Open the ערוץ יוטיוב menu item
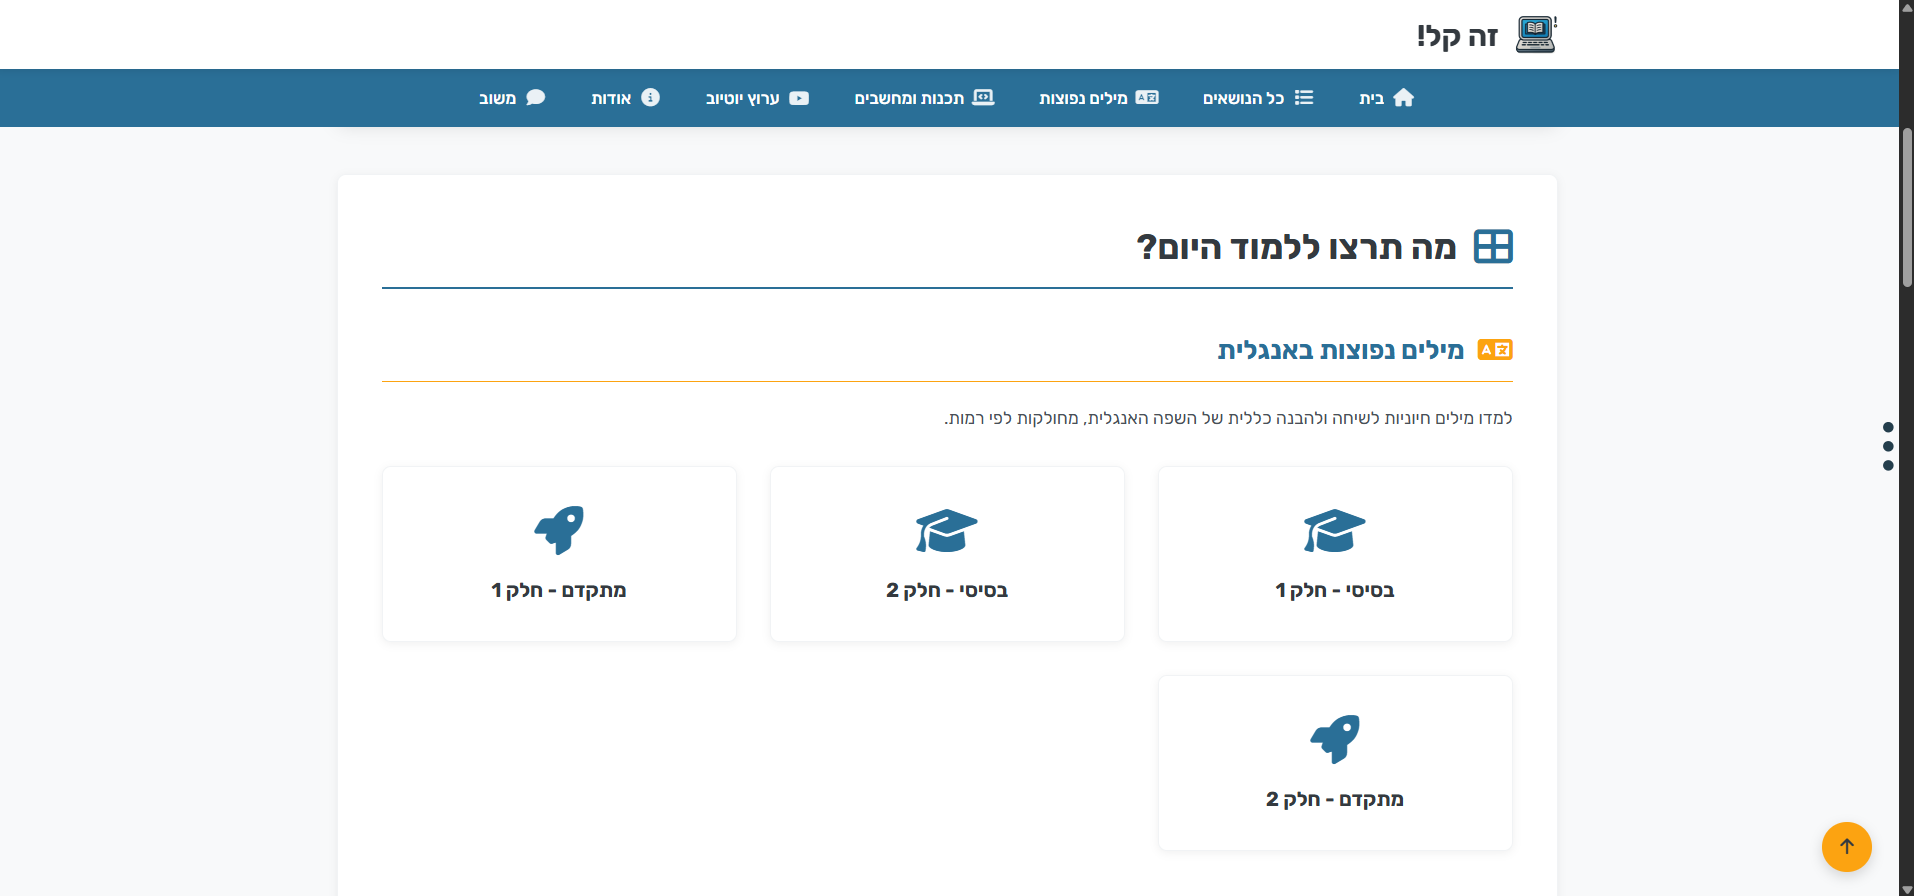Viewport: 1914px width, 896px height. point(758,98)
